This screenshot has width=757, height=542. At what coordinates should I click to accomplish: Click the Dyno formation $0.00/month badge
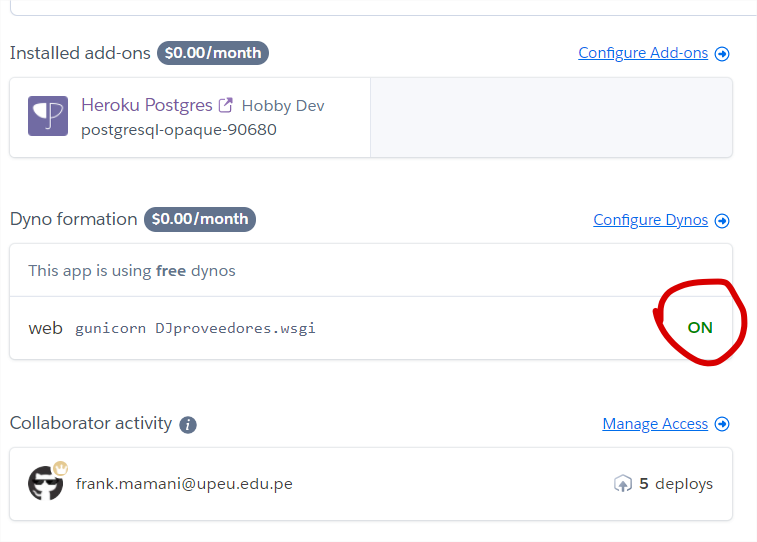[x=200, y=219]
